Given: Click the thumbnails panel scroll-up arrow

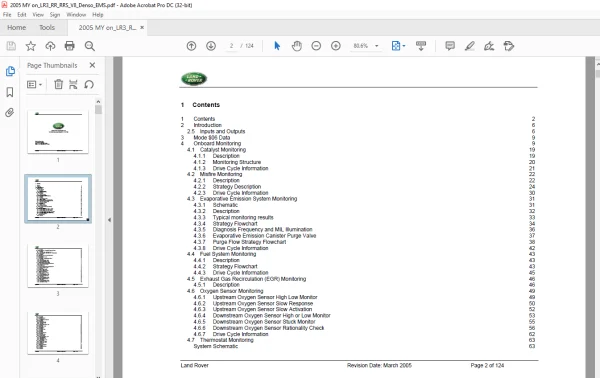Looking at the screenshot, I should [98, 101].
